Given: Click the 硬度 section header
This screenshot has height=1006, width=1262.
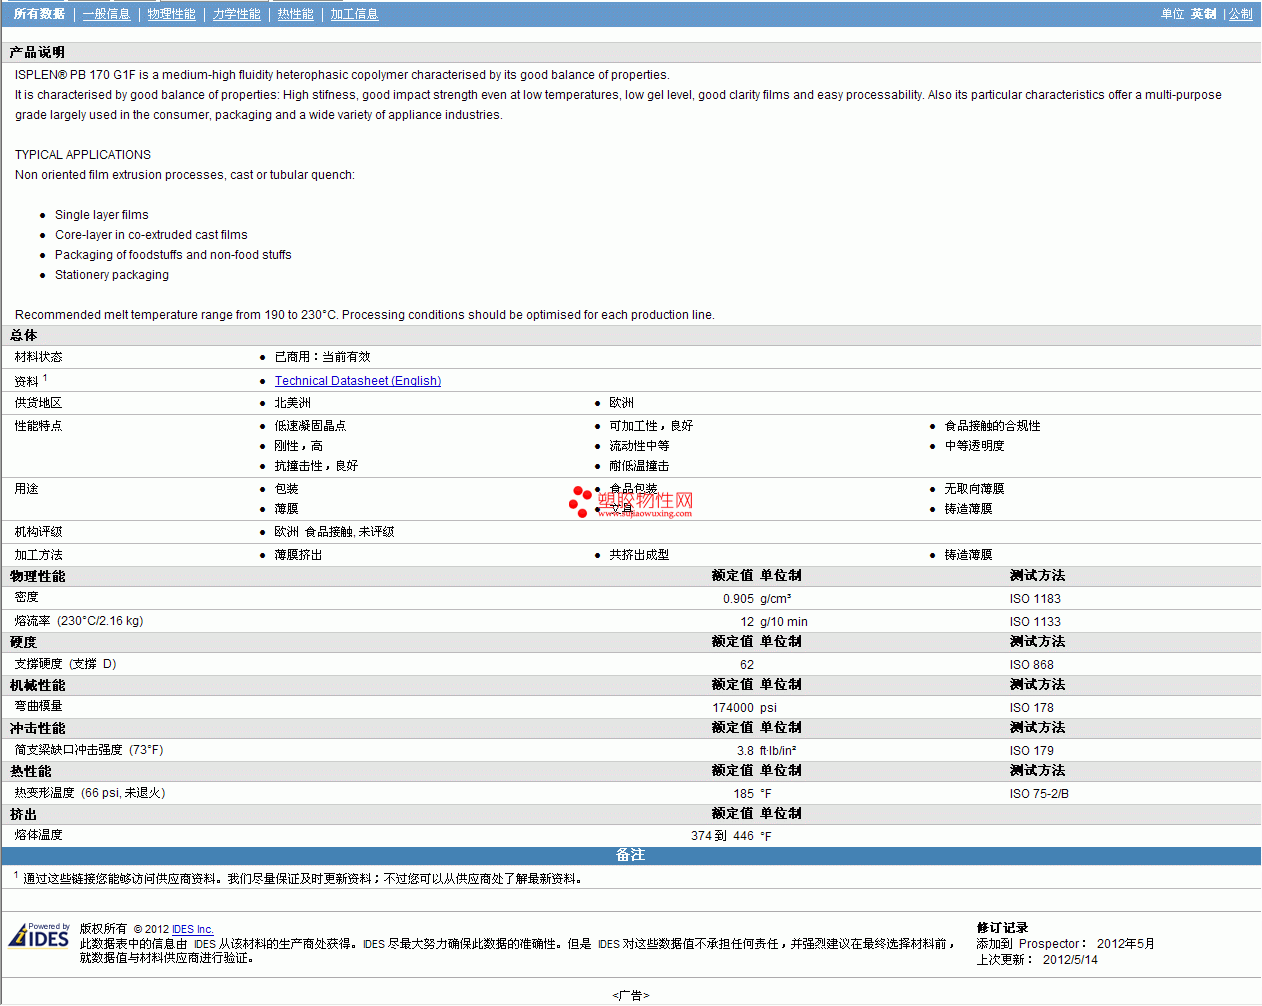Looking at the screenshot, I should click(x=24, y=643).
